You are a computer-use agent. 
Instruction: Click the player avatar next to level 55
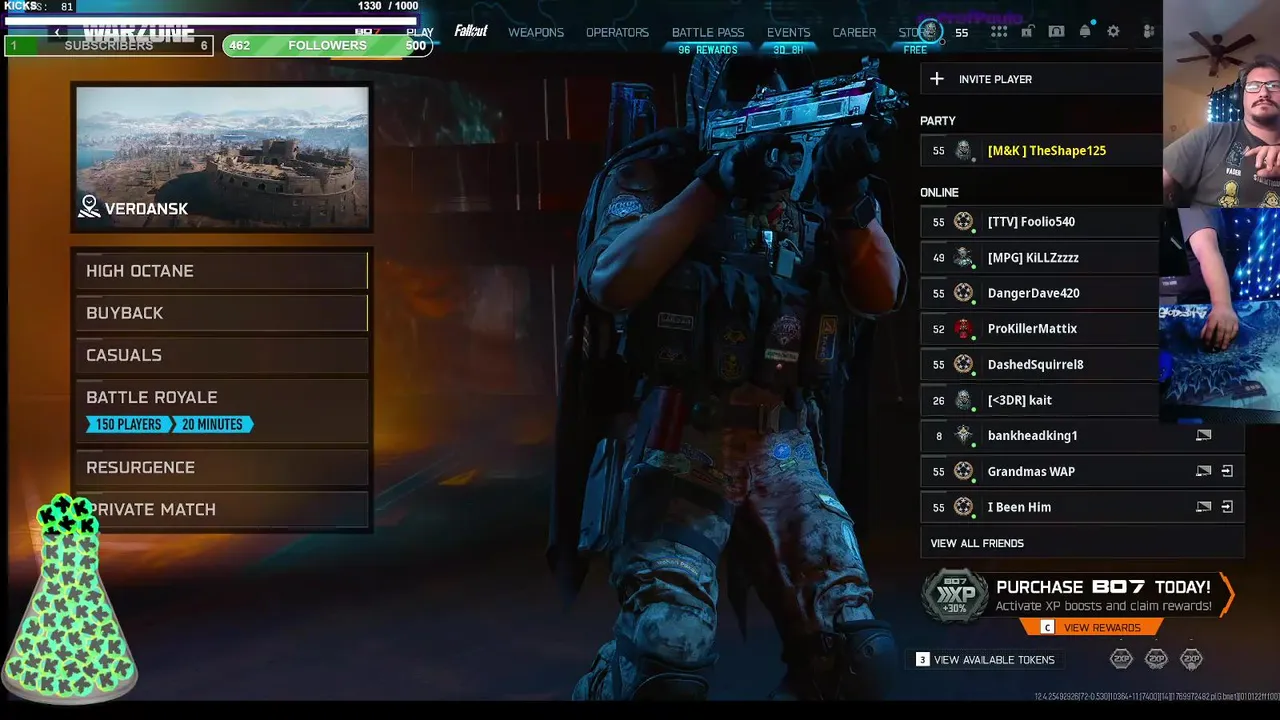point(931,31)
